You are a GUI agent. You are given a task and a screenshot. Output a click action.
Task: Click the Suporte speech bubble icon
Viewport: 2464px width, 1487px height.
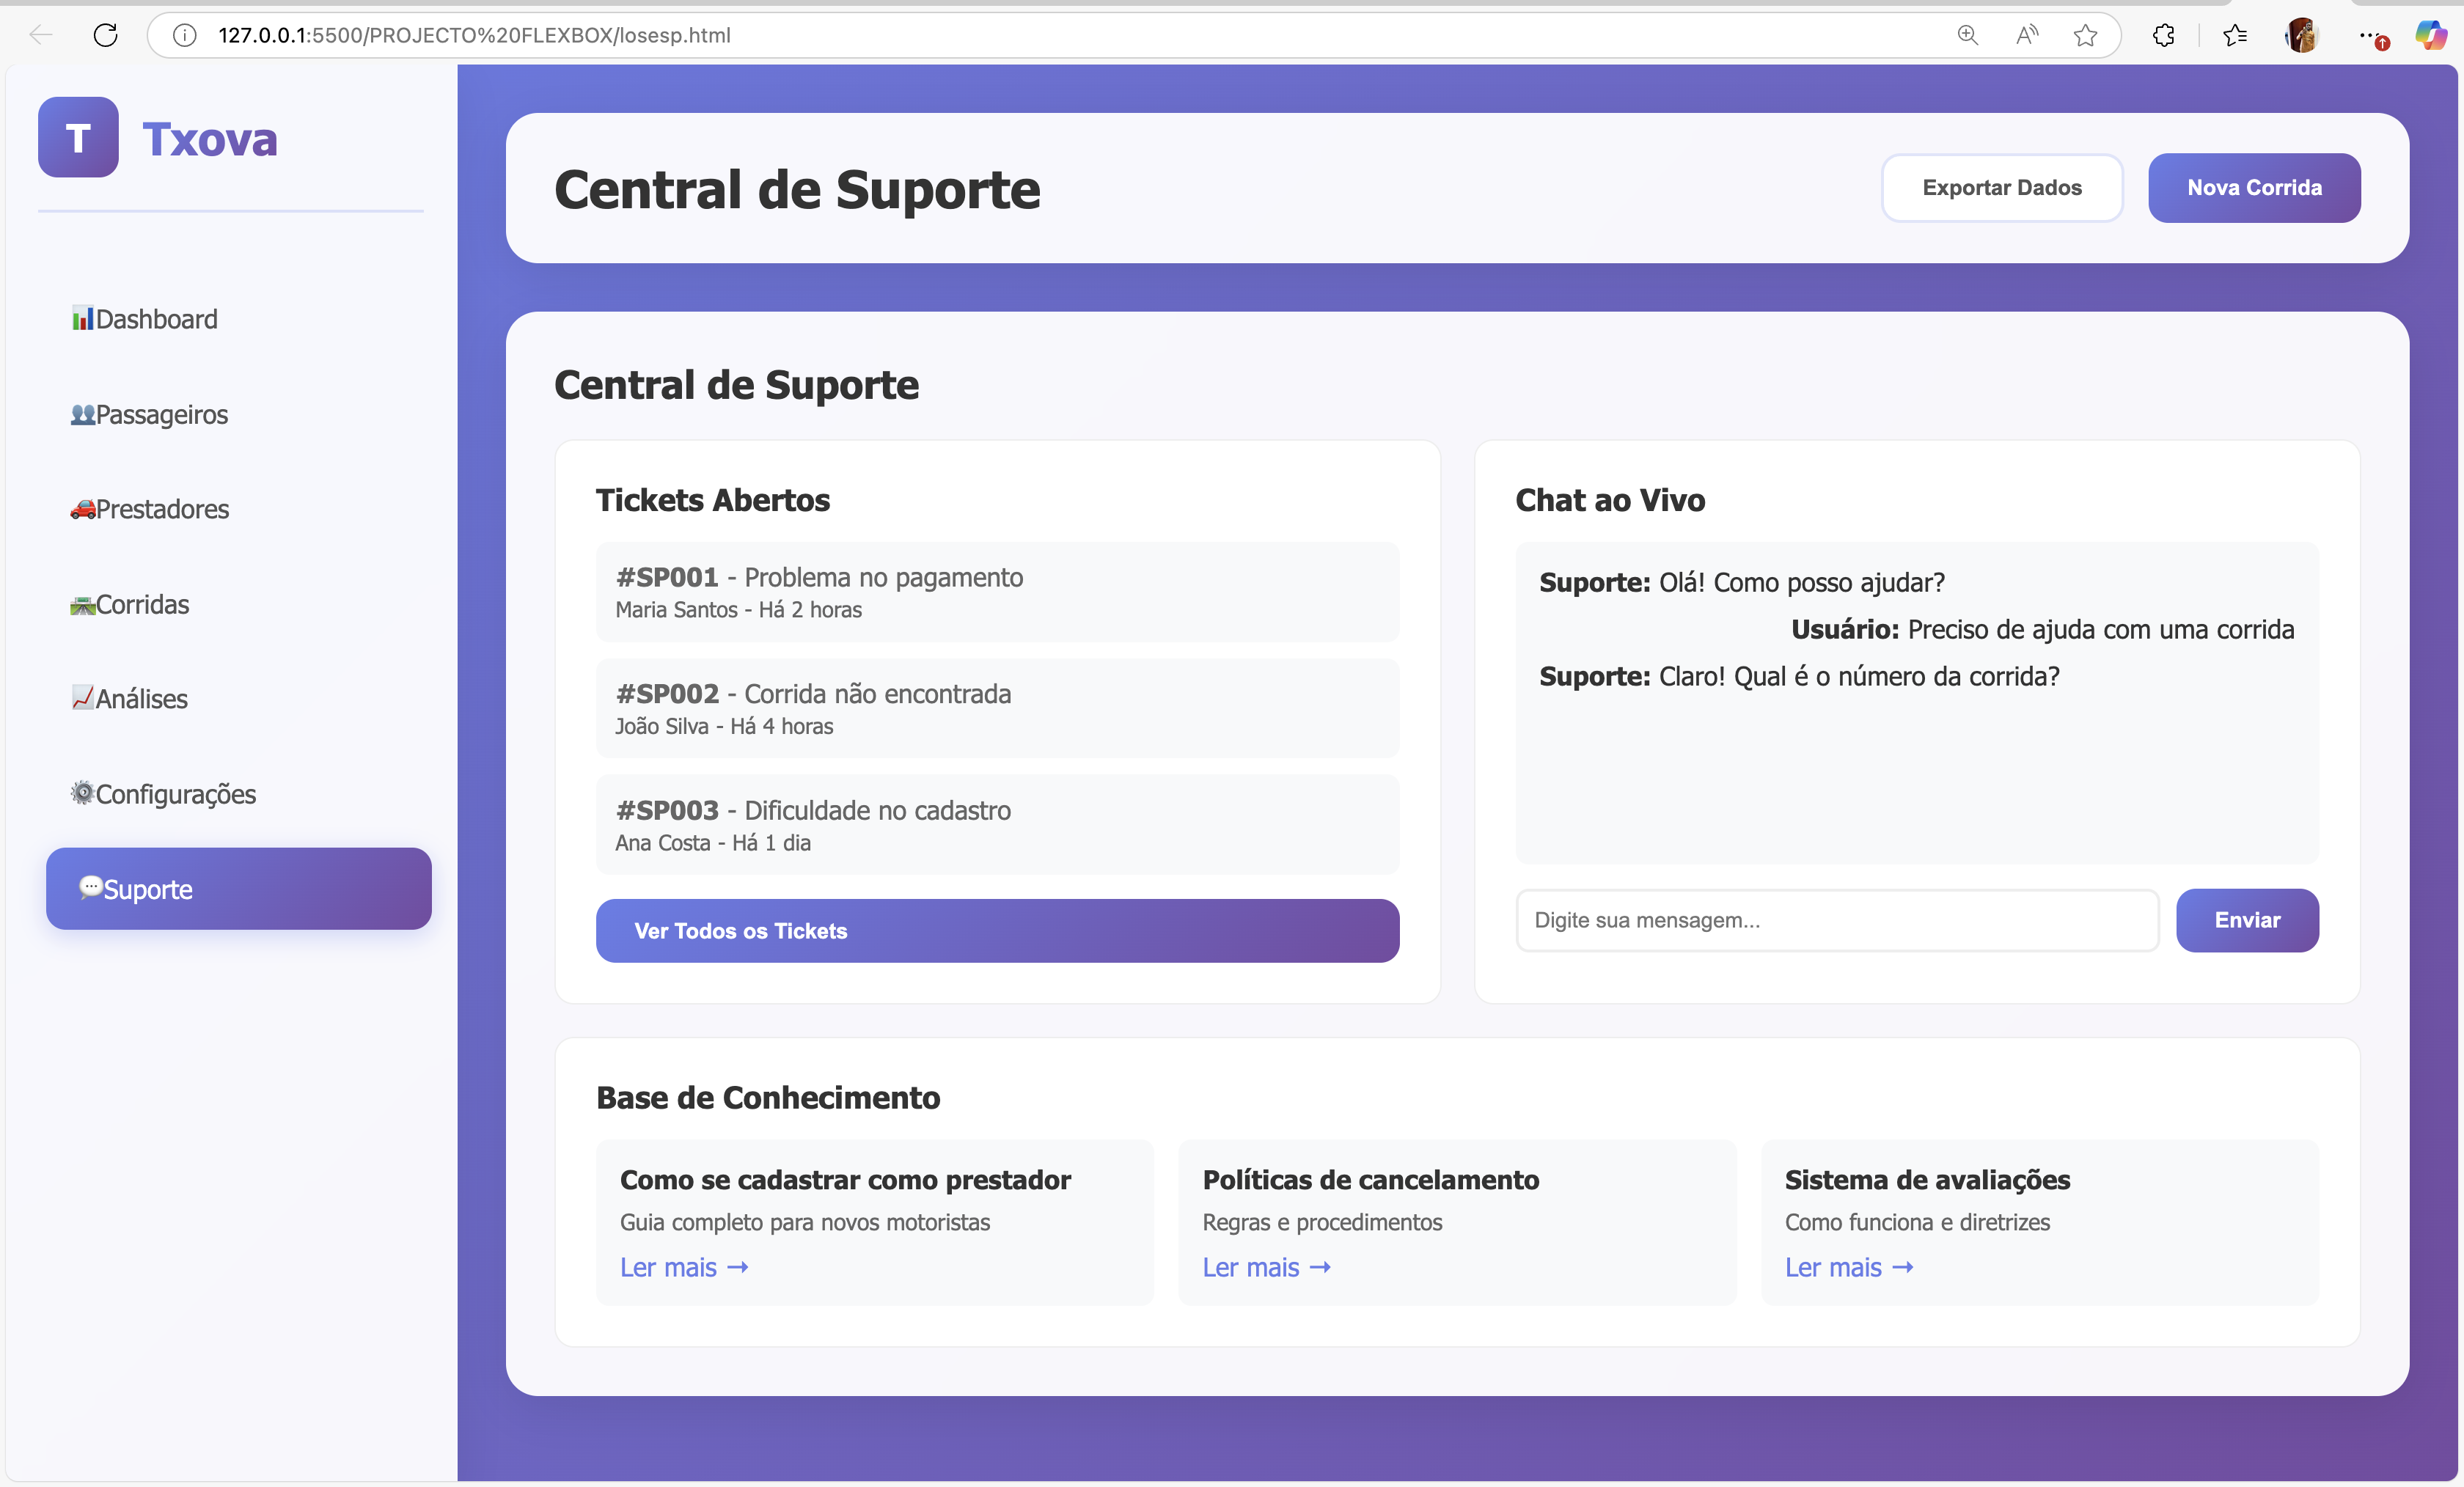click(93, 888)
